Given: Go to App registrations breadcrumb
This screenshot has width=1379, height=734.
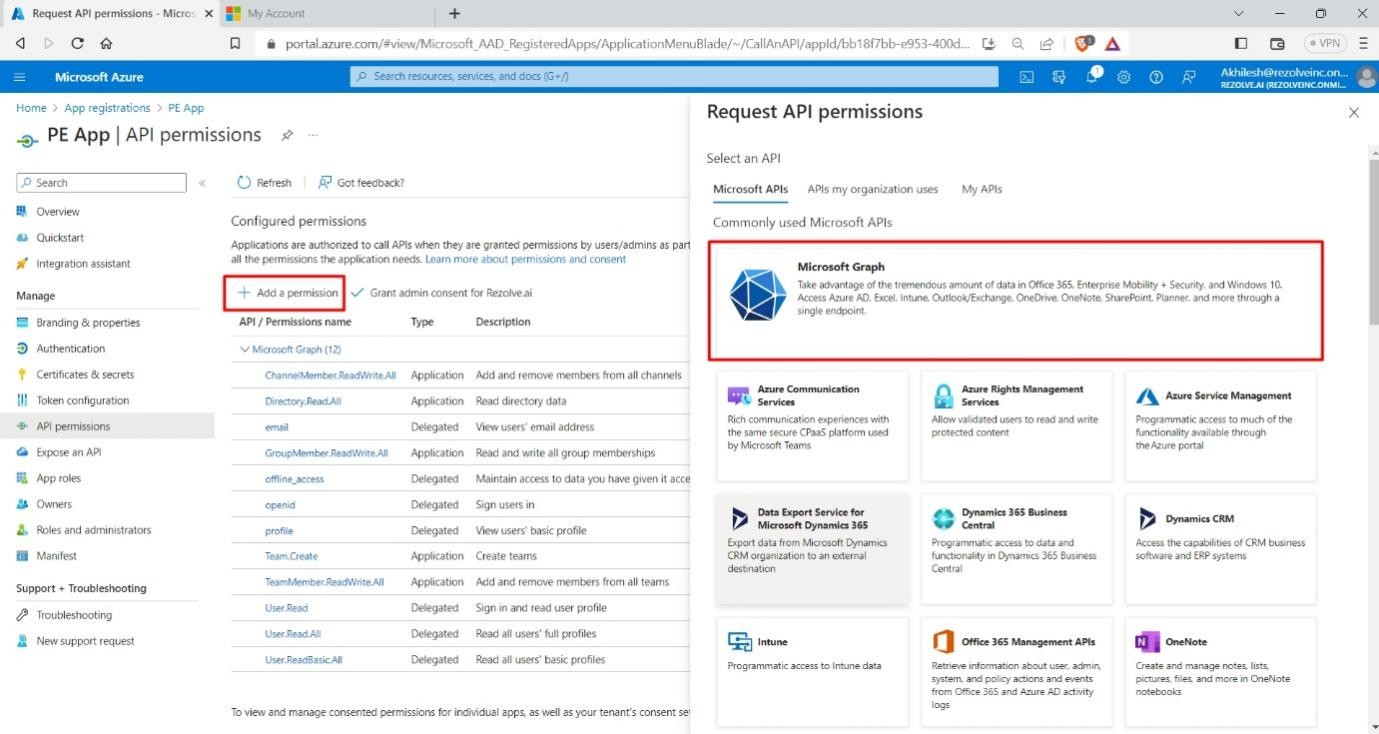Looking at the screenshot, I should (107, 108).
